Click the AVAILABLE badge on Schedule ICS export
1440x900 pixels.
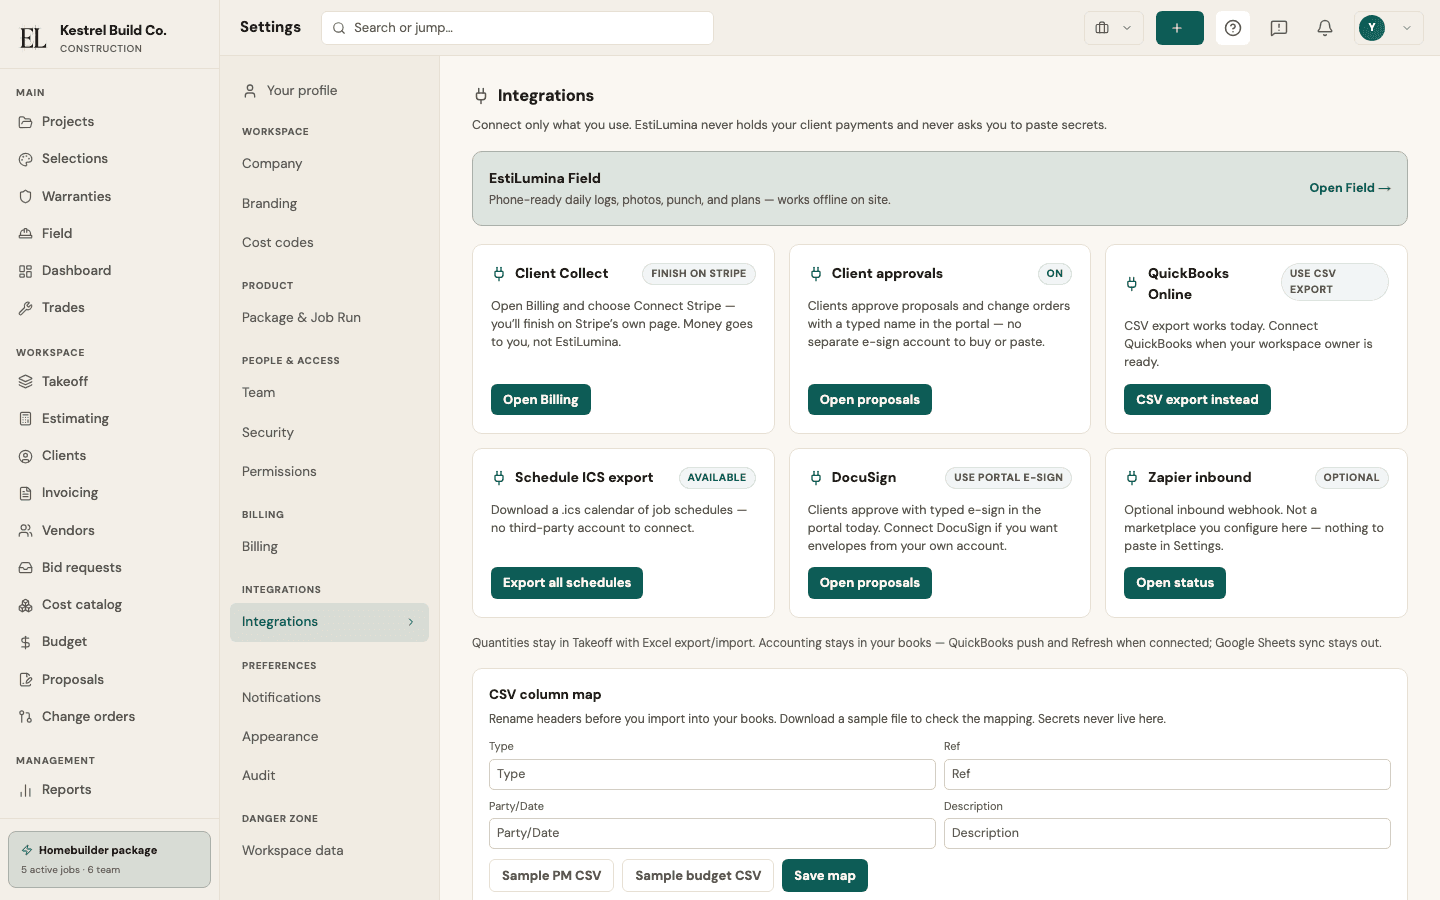pyautogui.click(x=717, y=478)
